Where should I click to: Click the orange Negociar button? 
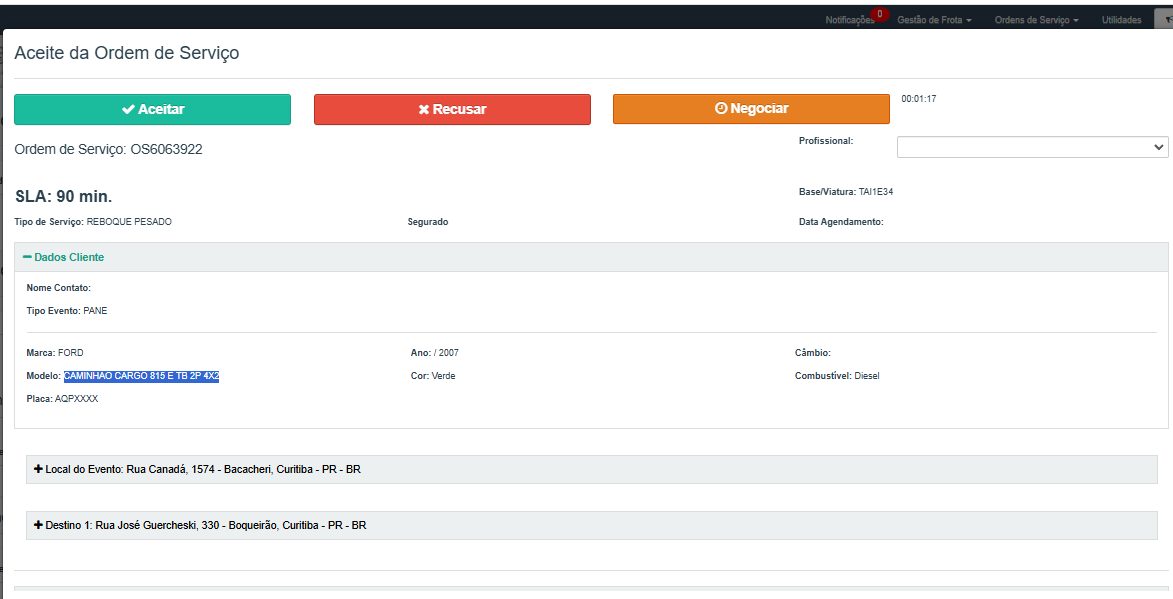pyautogui.click(x=751, y=109)
